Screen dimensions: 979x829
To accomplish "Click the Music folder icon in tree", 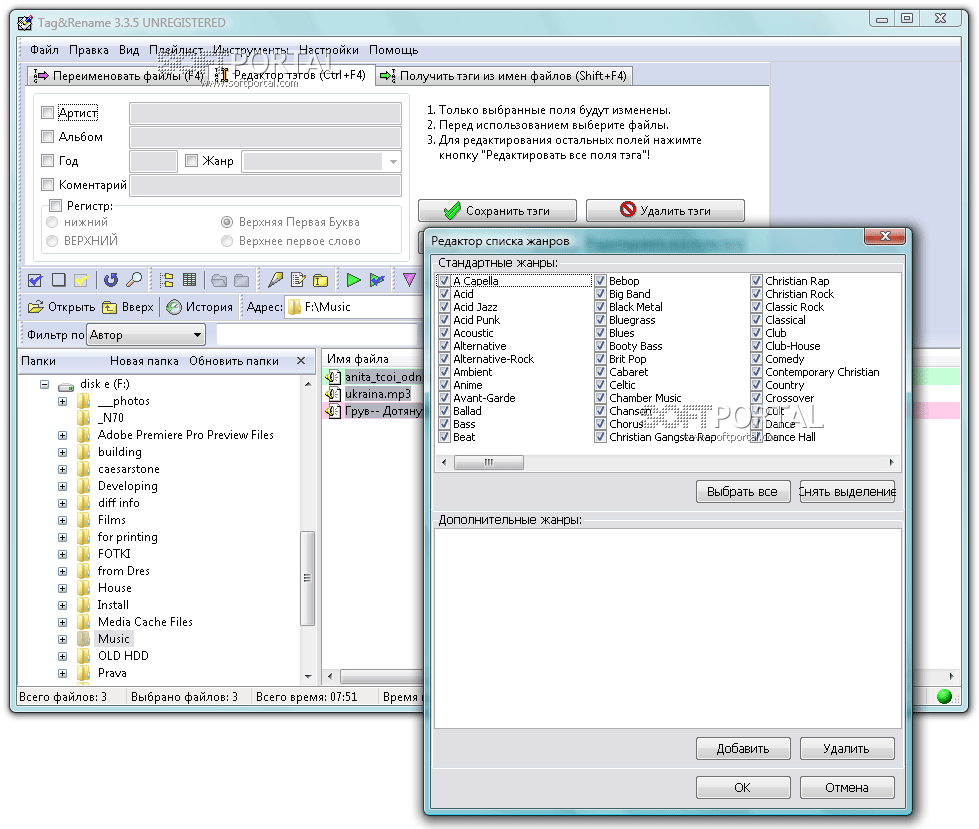I will click(84, 639).
